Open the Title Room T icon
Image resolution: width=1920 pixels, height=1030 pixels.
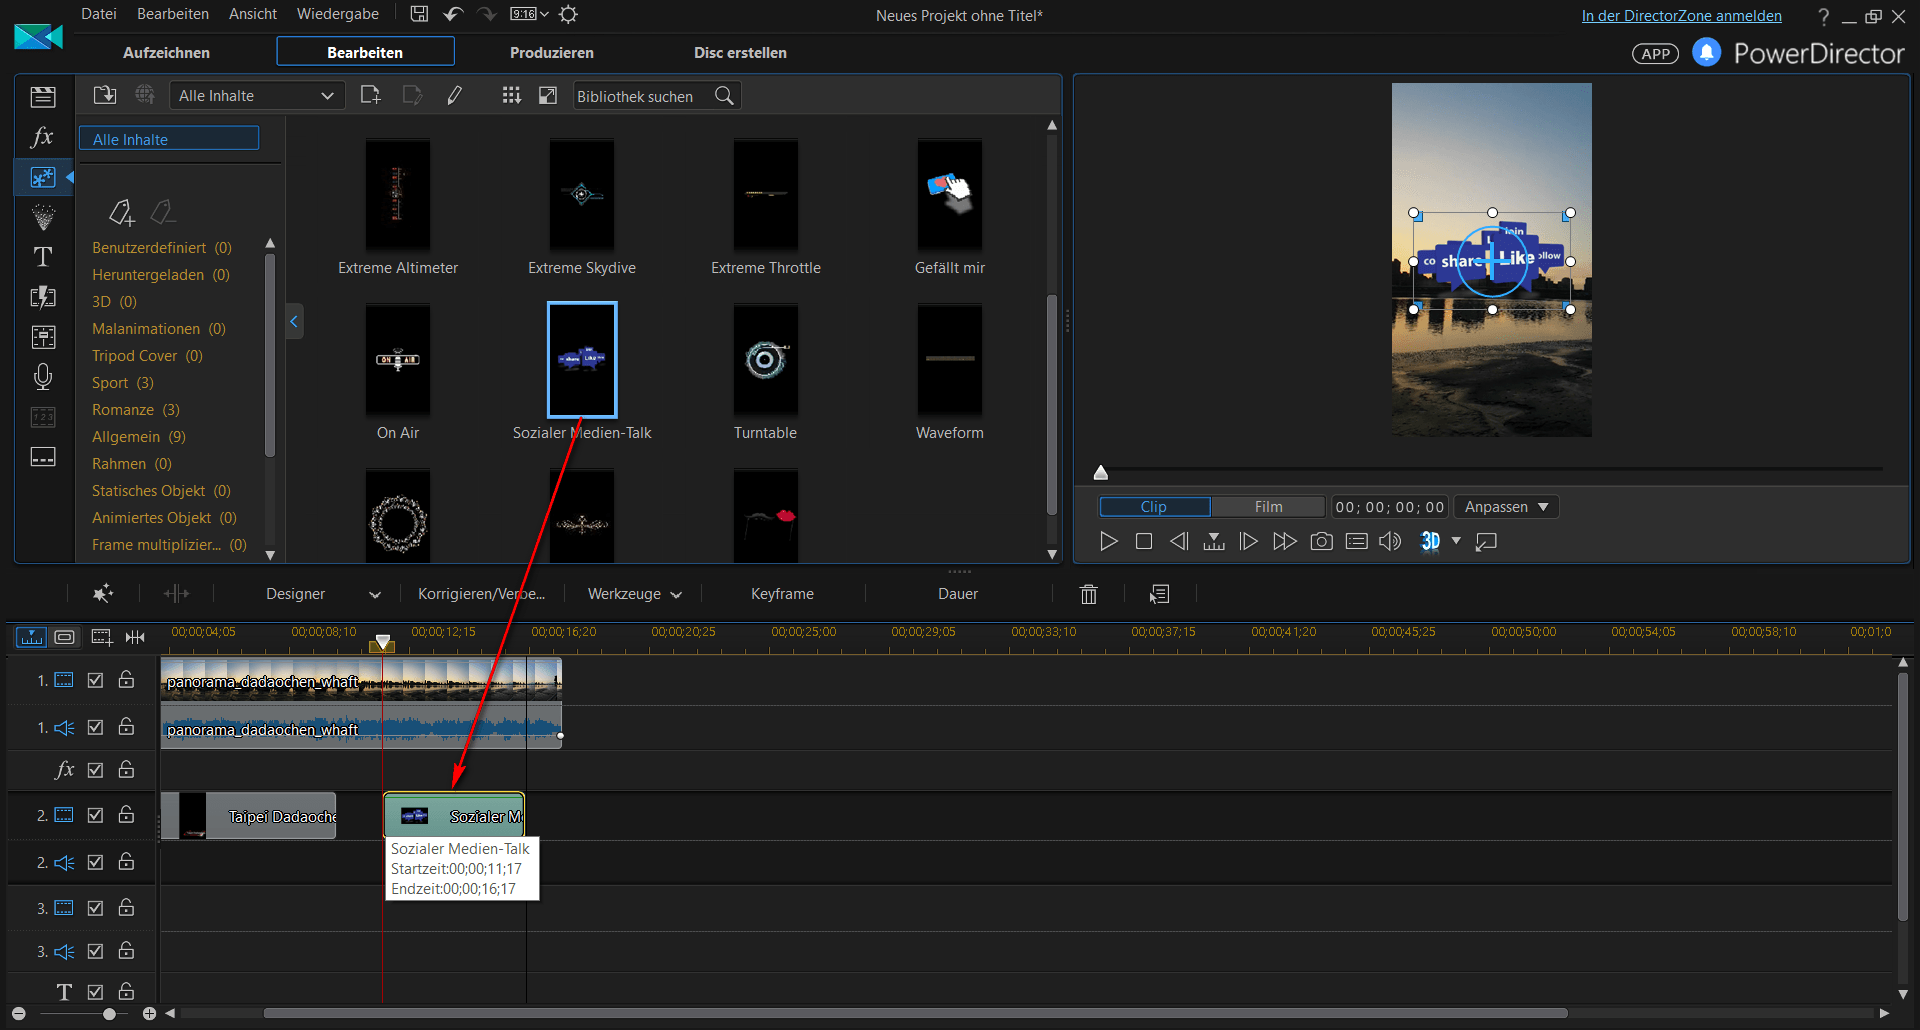[x=43, y=257]
